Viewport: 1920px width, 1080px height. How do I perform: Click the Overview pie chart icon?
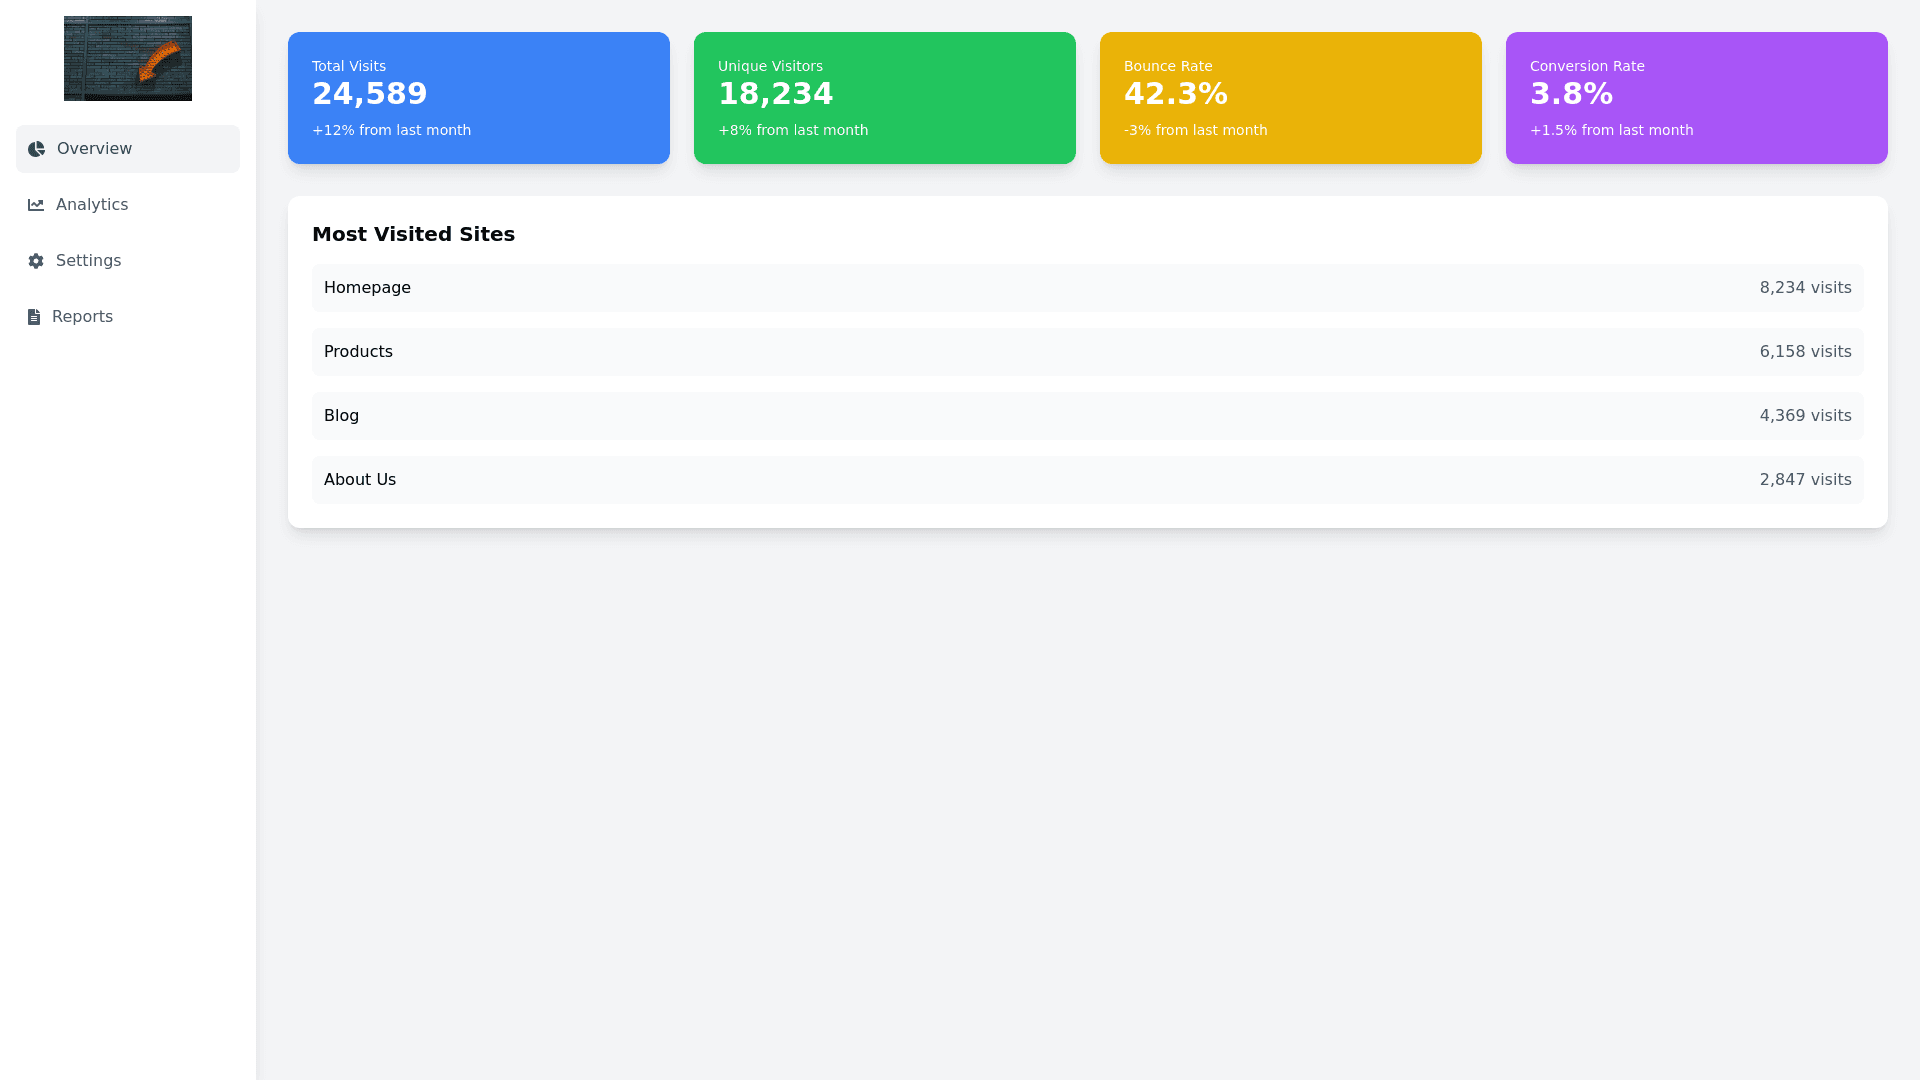(36, 149)
